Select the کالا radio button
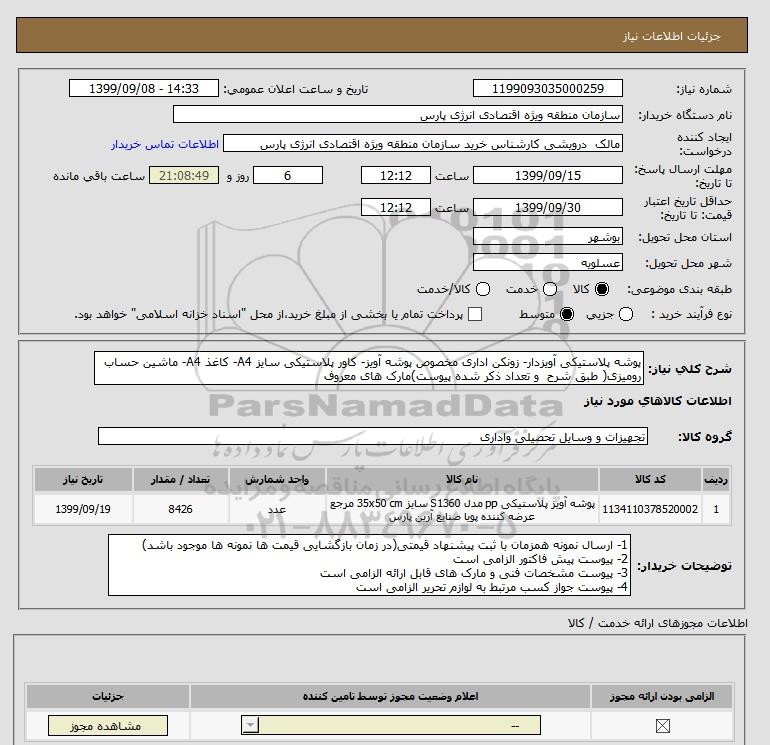This screenshot has height=745, width=770. pyautogui.click(x=602, y=289)
